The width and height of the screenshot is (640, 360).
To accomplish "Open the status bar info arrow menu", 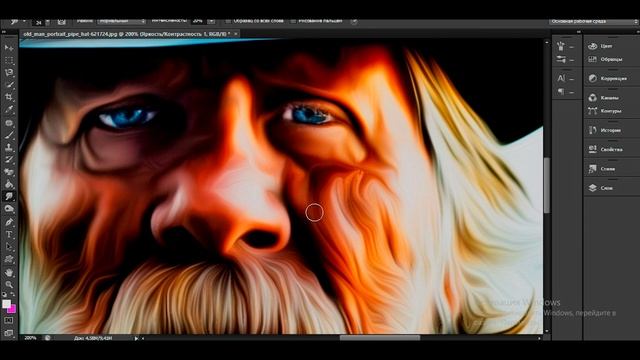I will point(136,338).
